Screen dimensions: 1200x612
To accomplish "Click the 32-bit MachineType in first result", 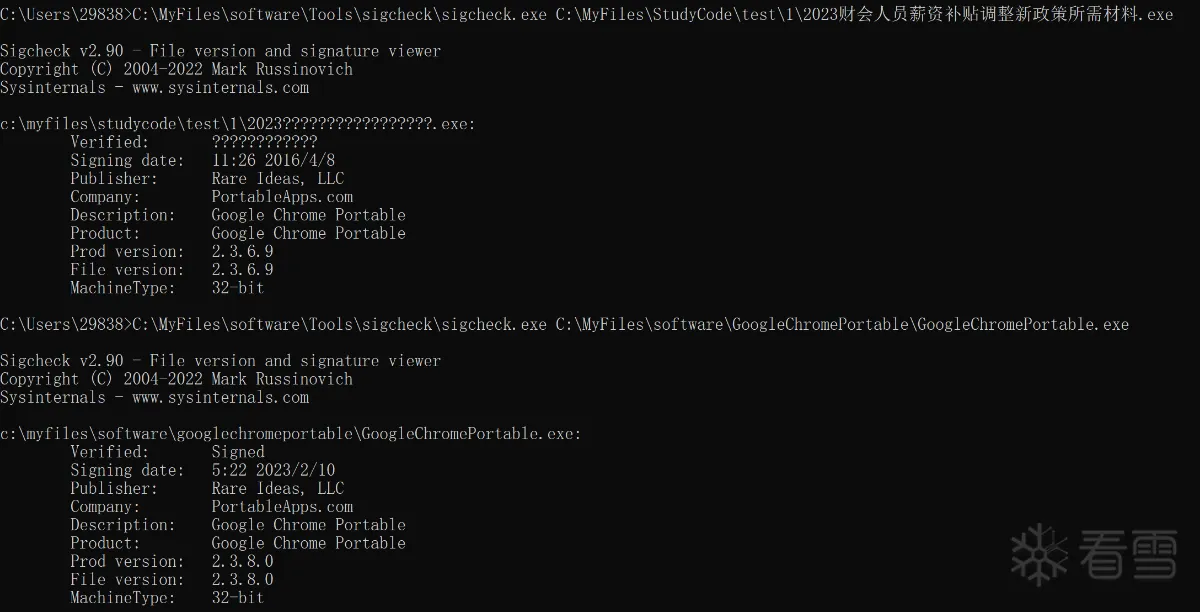I will pyautogui.click(x=238, y=288).
